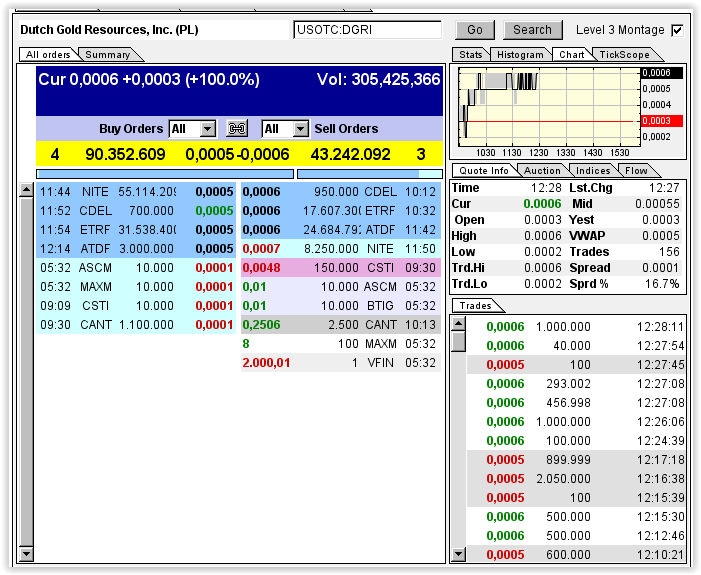Open the Indices tab
The width and height of the screenshot is (701, 575).
593,171
